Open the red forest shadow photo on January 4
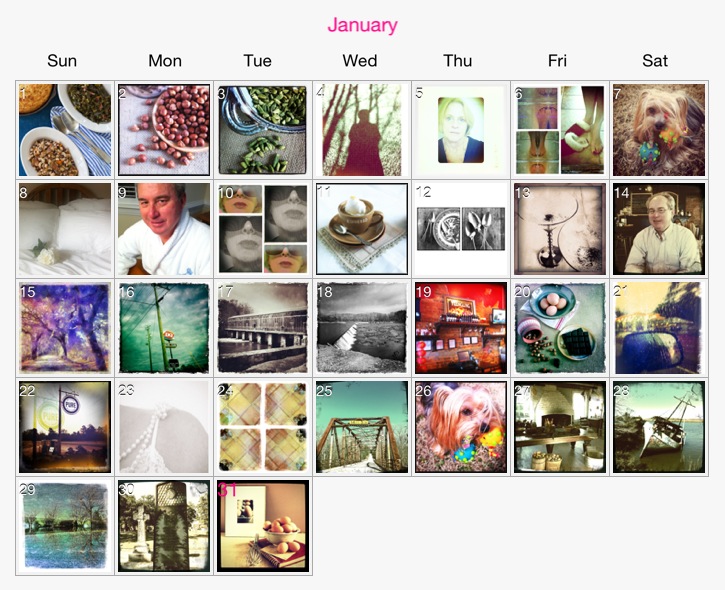 tap(361, 131)
